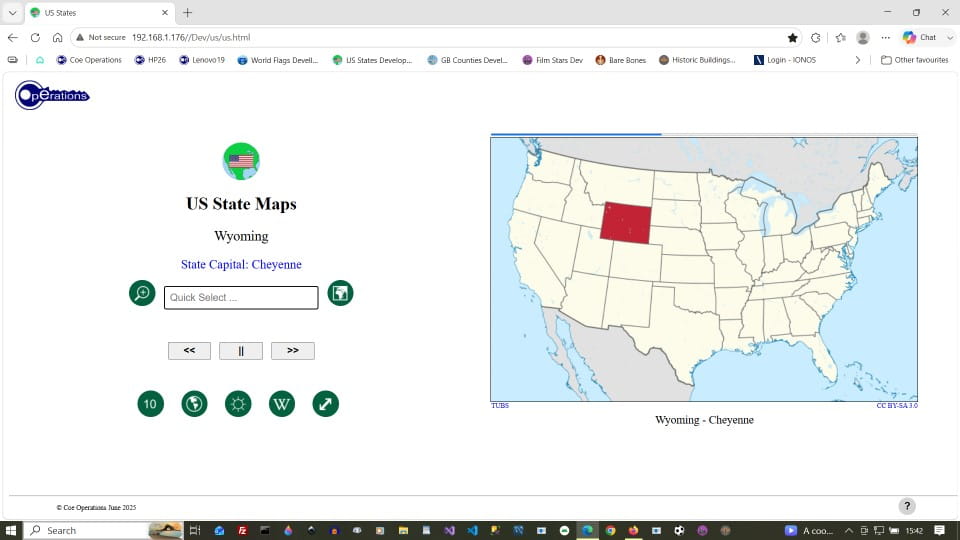Open the TUBS attribution link
This screenshot has height=540, width=960.
point(500,405)
